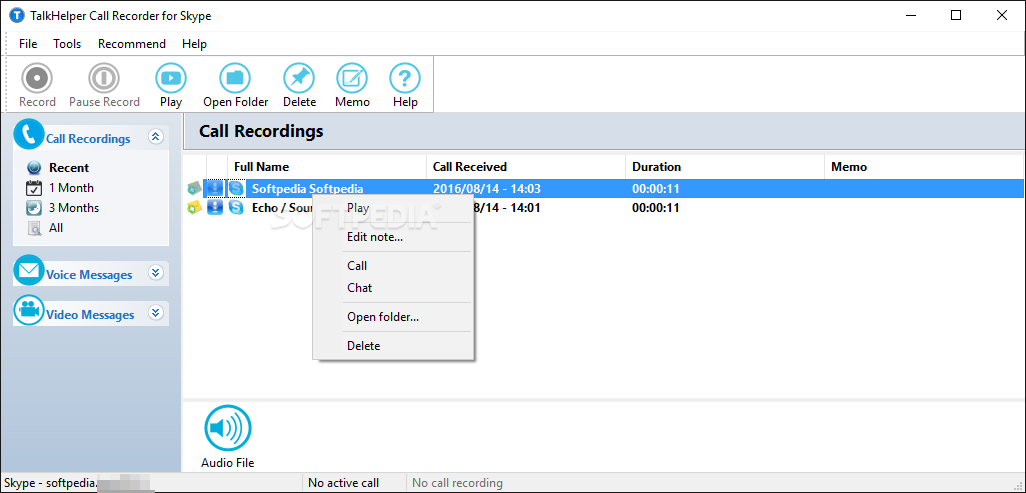Click the incoming call arrow icon in Echo row

tap(215, 208)
